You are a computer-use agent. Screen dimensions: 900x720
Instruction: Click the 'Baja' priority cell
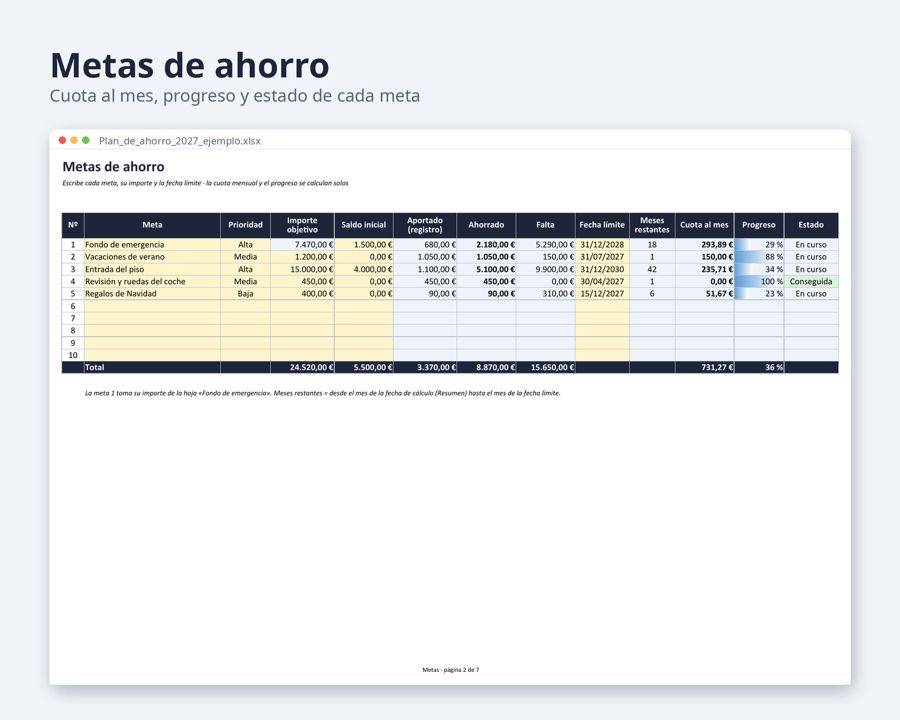click(245, 293)
